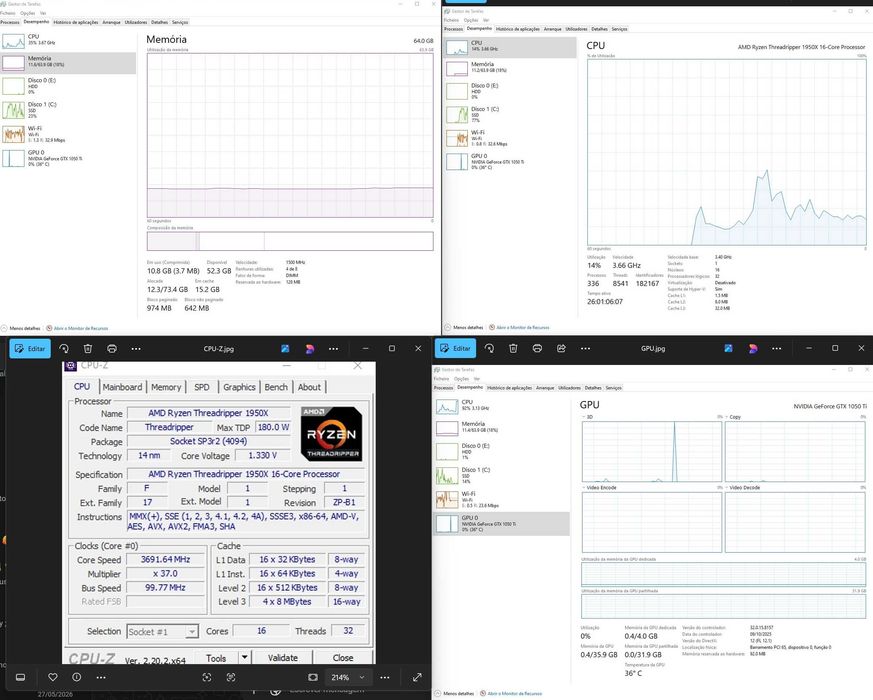Open the Designer icon in GPU.jpg window

753,348
